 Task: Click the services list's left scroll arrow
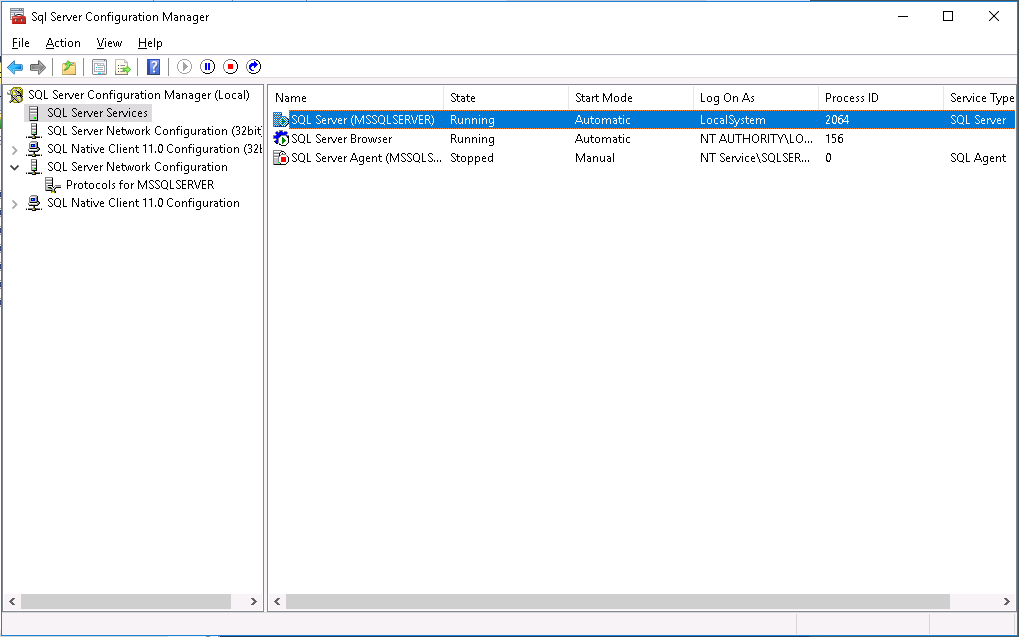(x=277, y=602)
